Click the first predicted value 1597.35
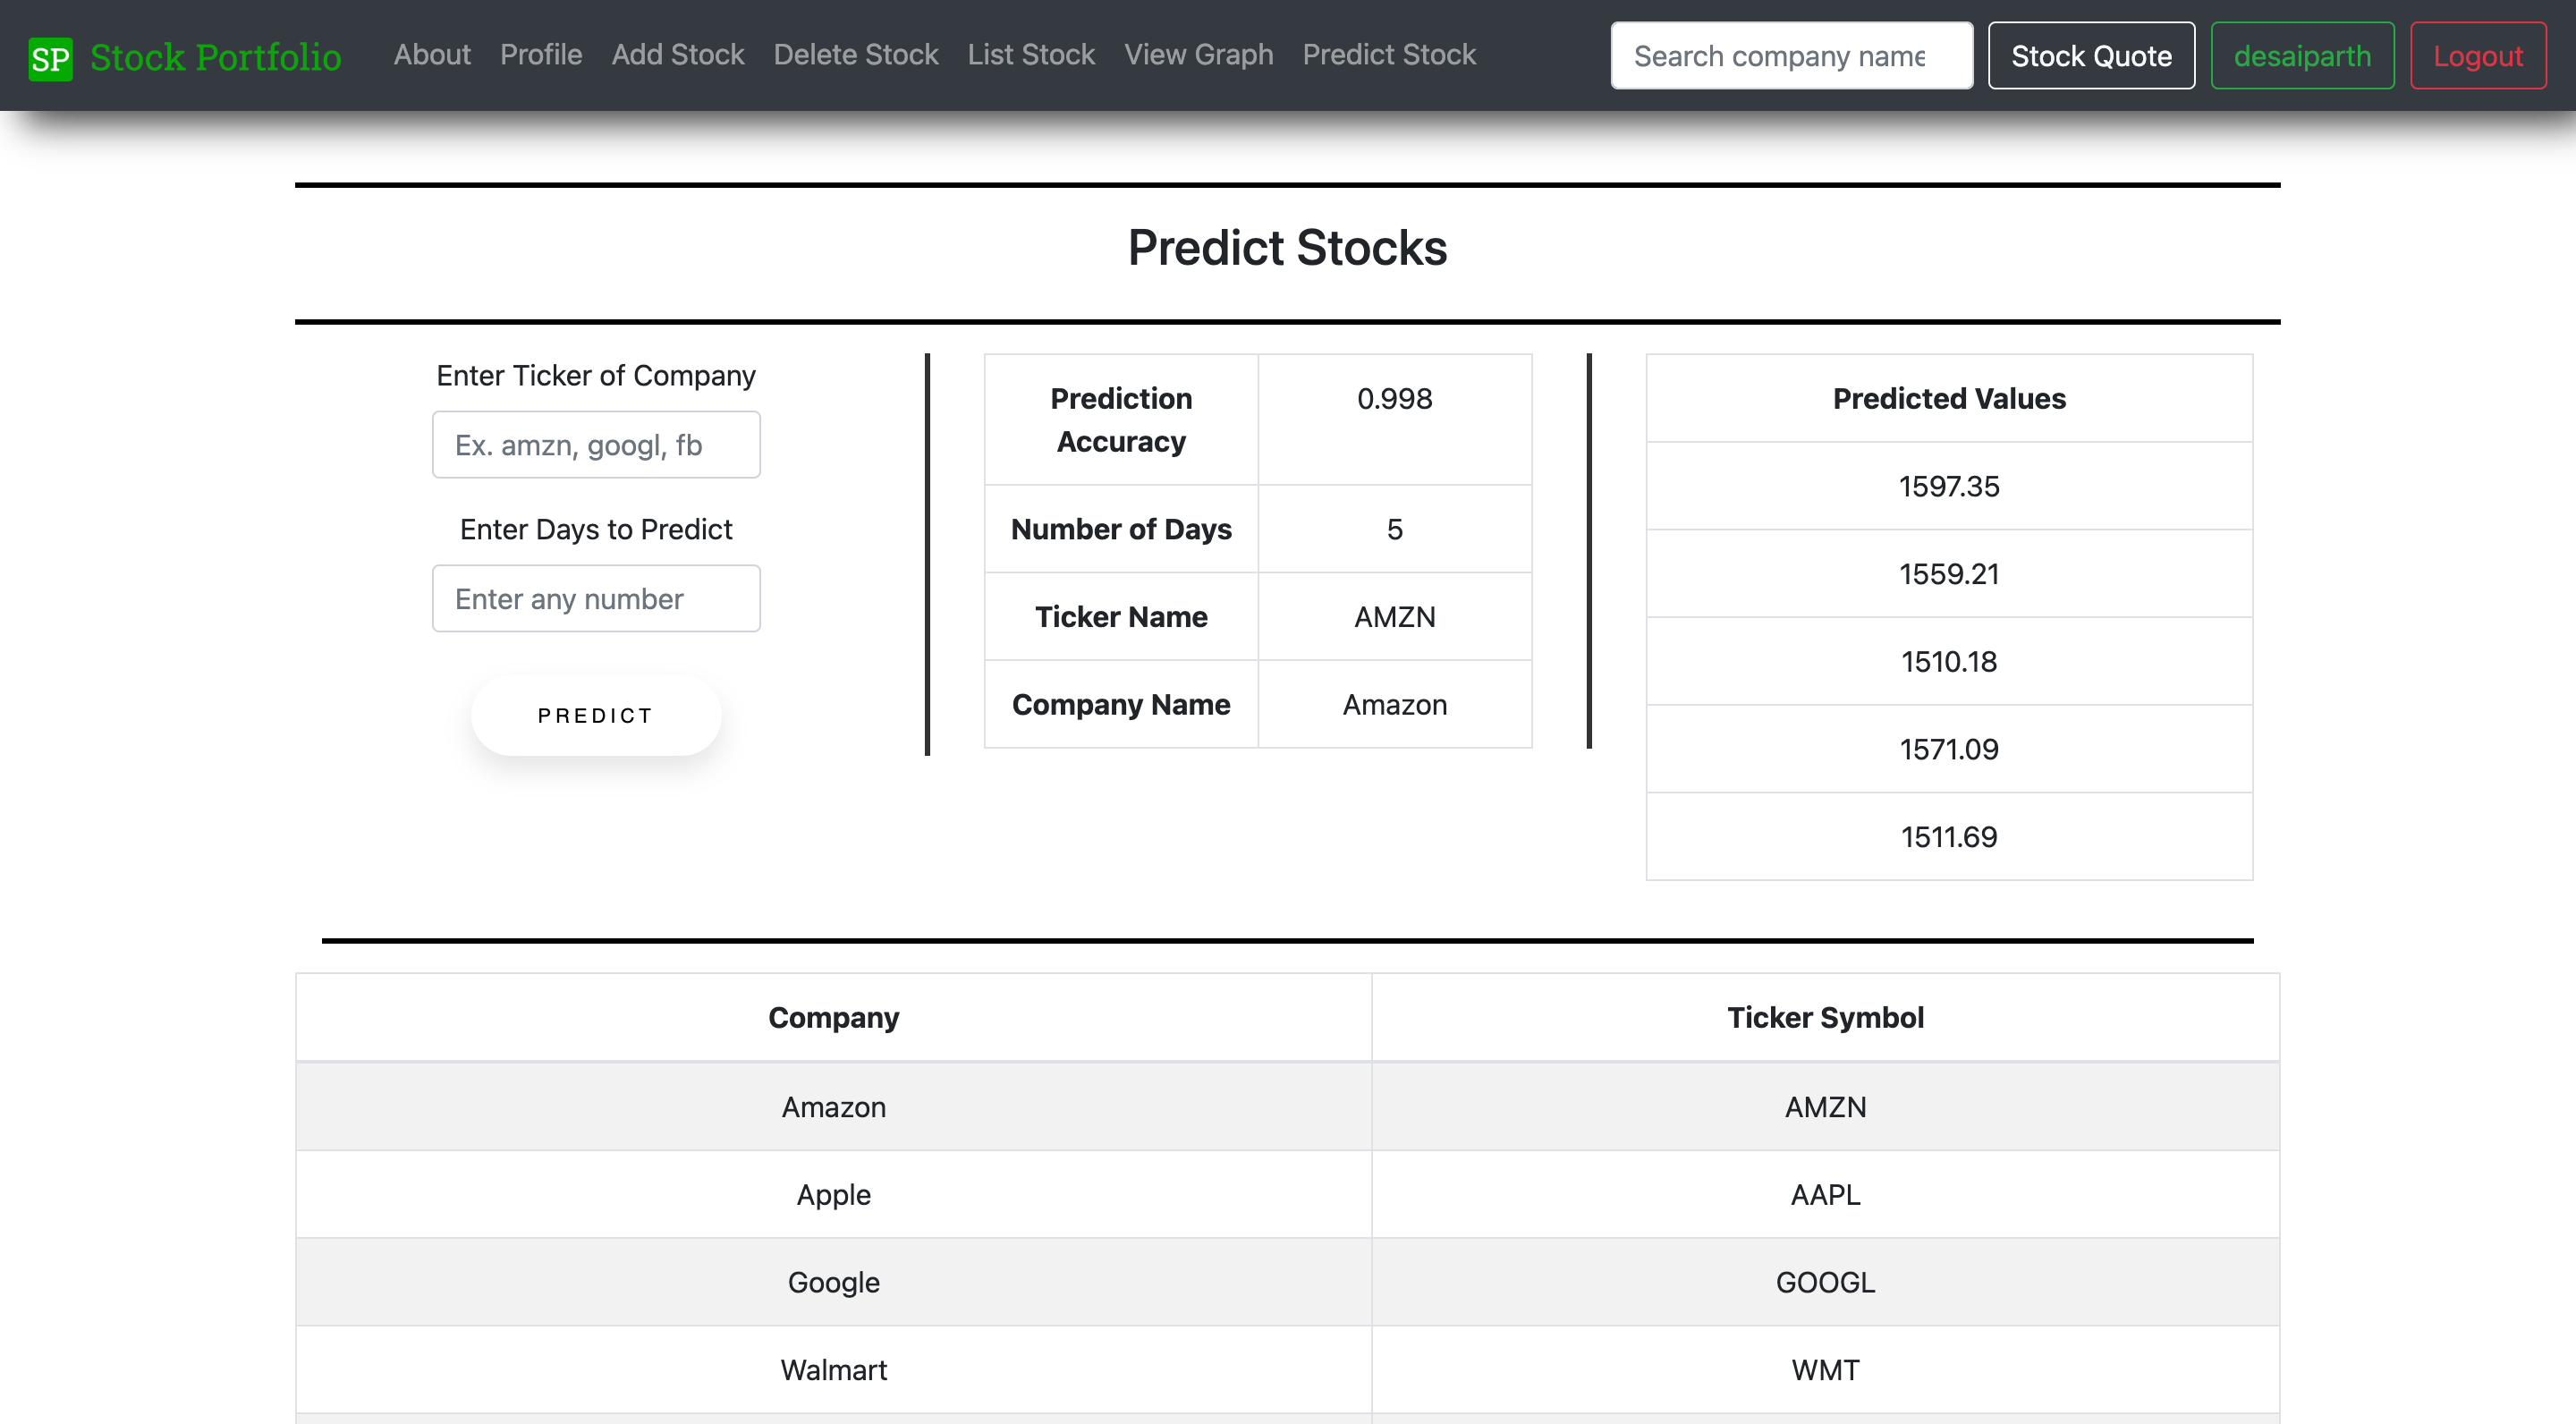Viewport: 2576px width, 1424px height. coord(1948,486)
